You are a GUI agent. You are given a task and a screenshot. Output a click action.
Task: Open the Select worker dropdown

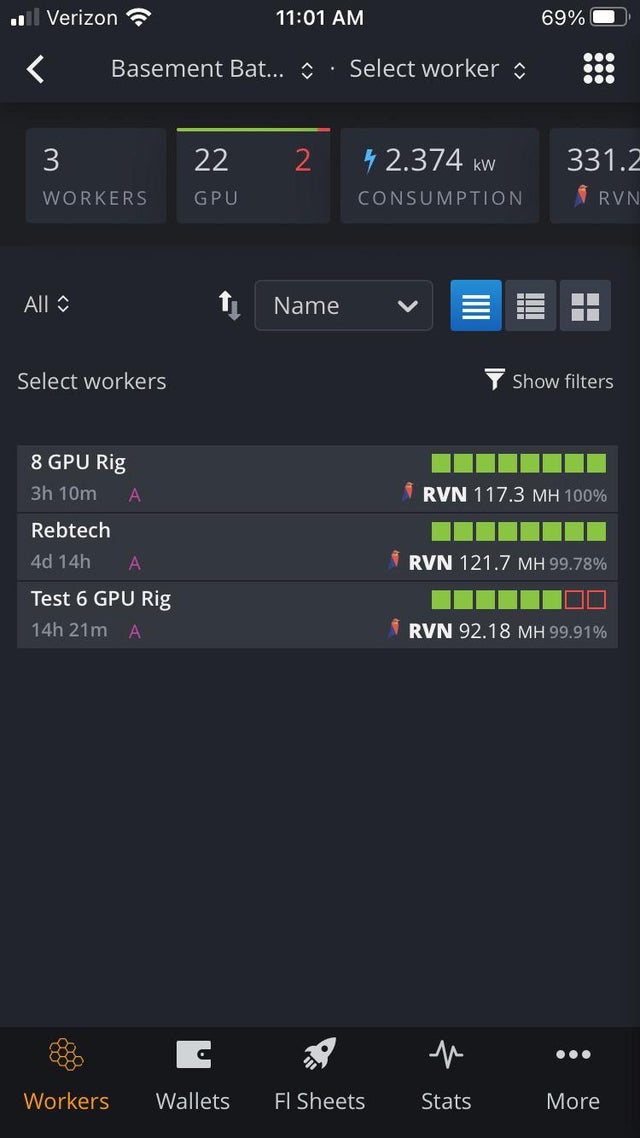pyautogui.click(x=438, y=69)
